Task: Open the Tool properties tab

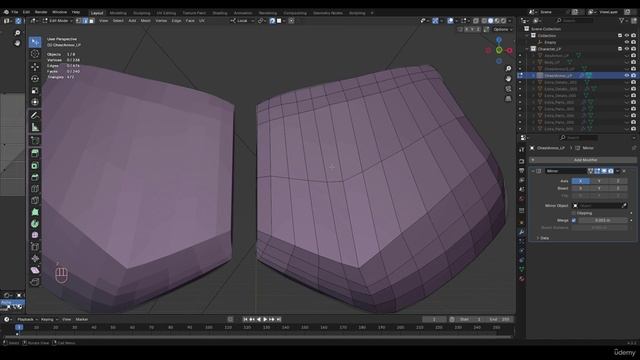Action: 522,150
